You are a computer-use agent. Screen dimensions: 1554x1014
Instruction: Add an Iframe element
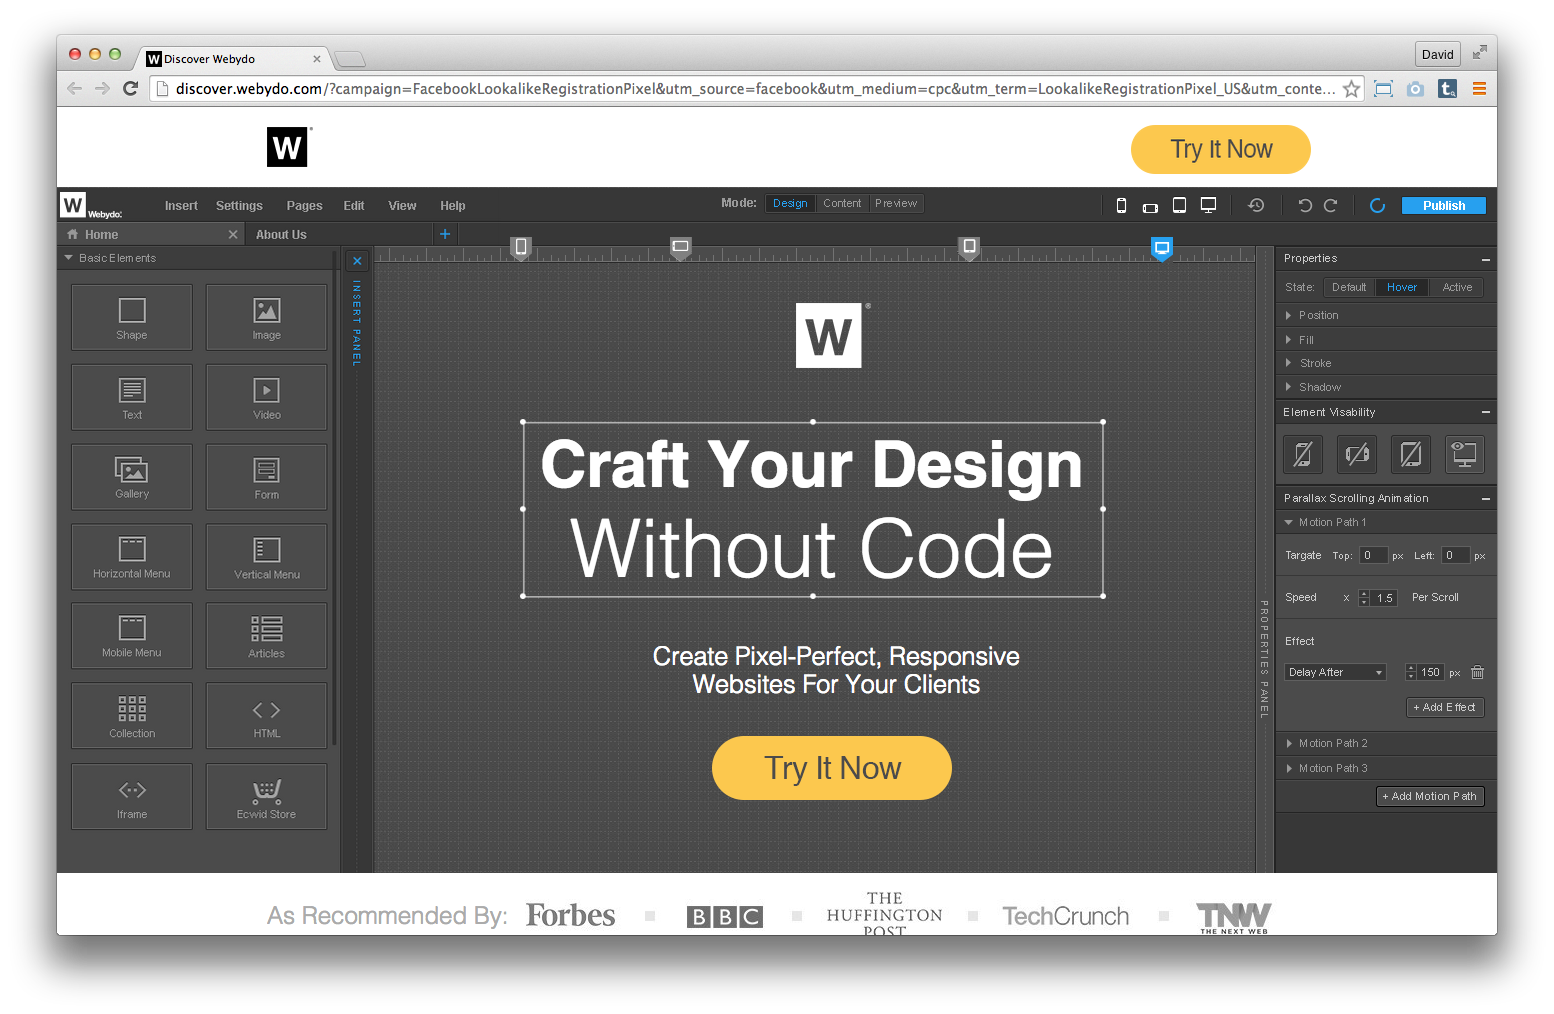click(132, 797)
